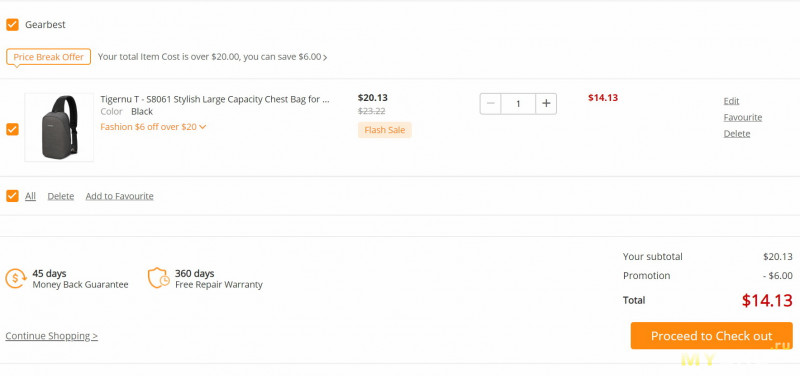Add the item to Favourite

tap(742, 117)
